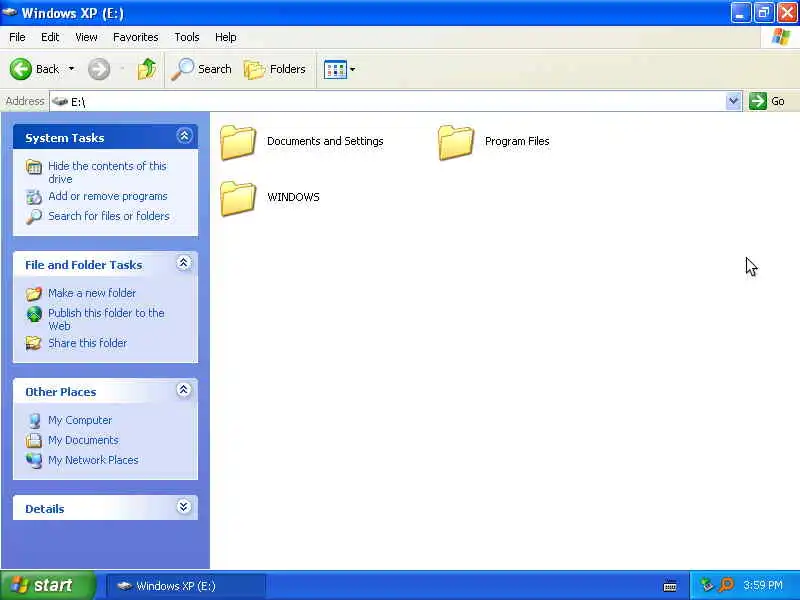Click Publish this folder to the Web
The width and height of the screenshot is (800, 600).
pyautogui.click(x=106, y=319)
